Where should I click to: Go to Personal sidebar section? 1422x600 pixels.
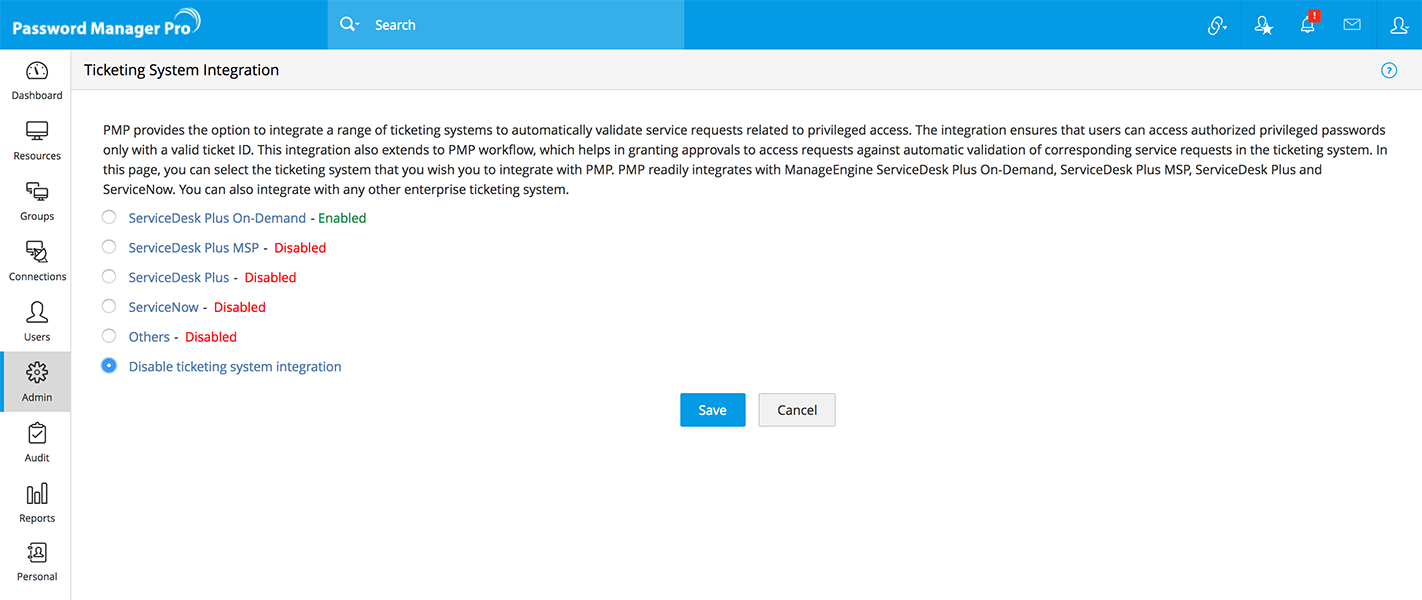click(36, 562)
